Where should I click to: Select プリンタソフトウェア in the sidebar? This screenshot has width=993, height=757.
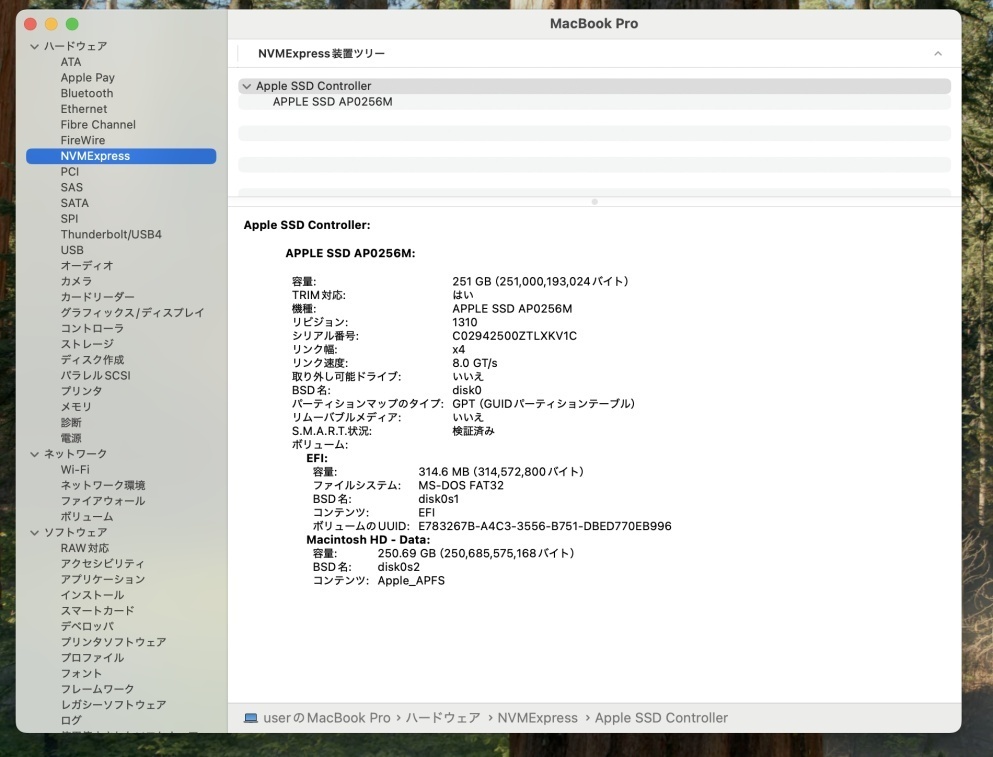[113, 642]
